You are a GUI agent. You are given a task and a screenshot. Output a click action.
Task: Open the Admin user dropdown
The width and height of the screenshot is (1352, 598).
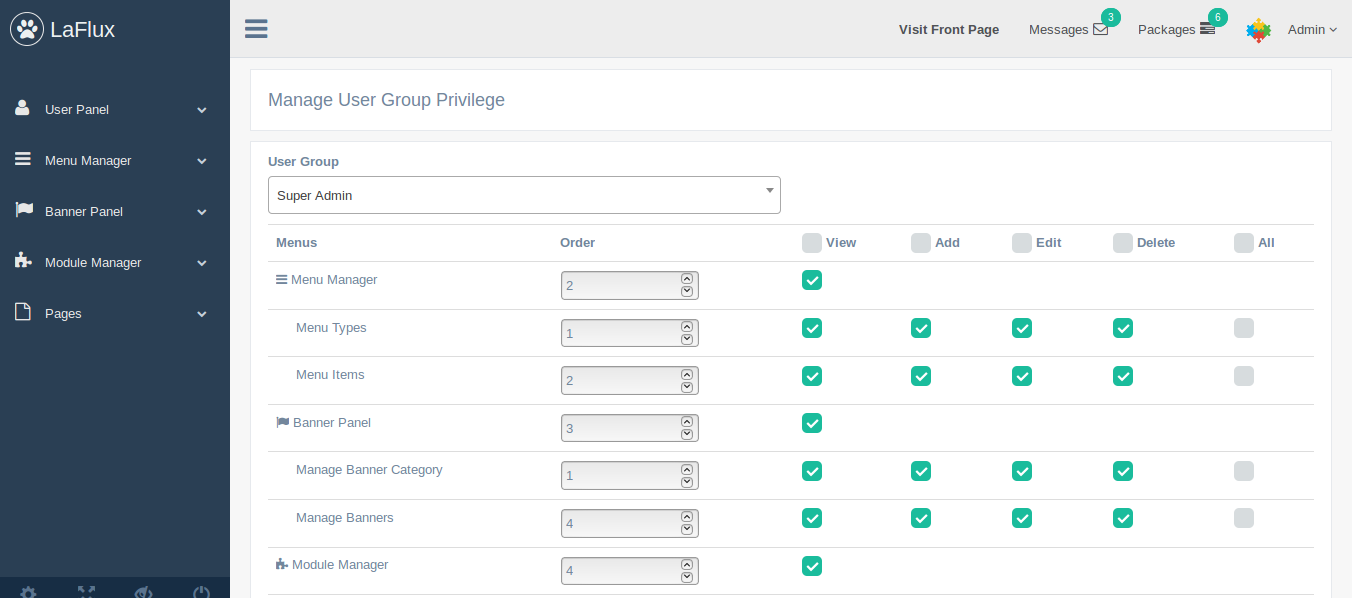tap(1312, 30)
